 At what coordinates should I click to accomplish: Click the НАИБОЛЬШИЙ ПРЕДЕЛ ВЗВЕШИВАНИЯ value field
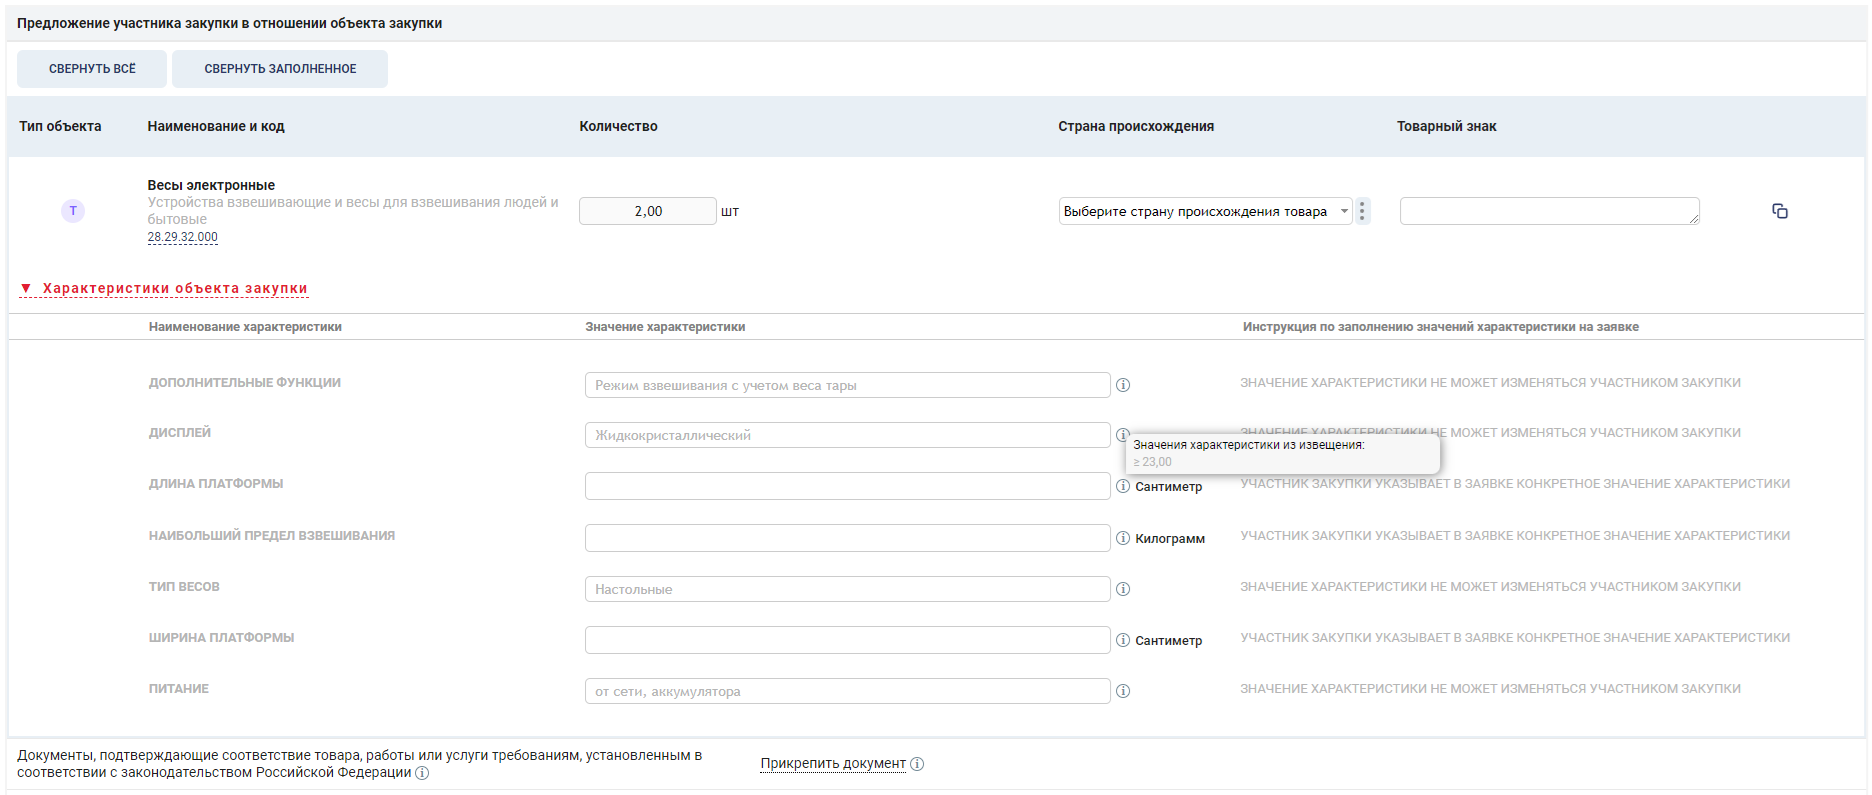847,538
